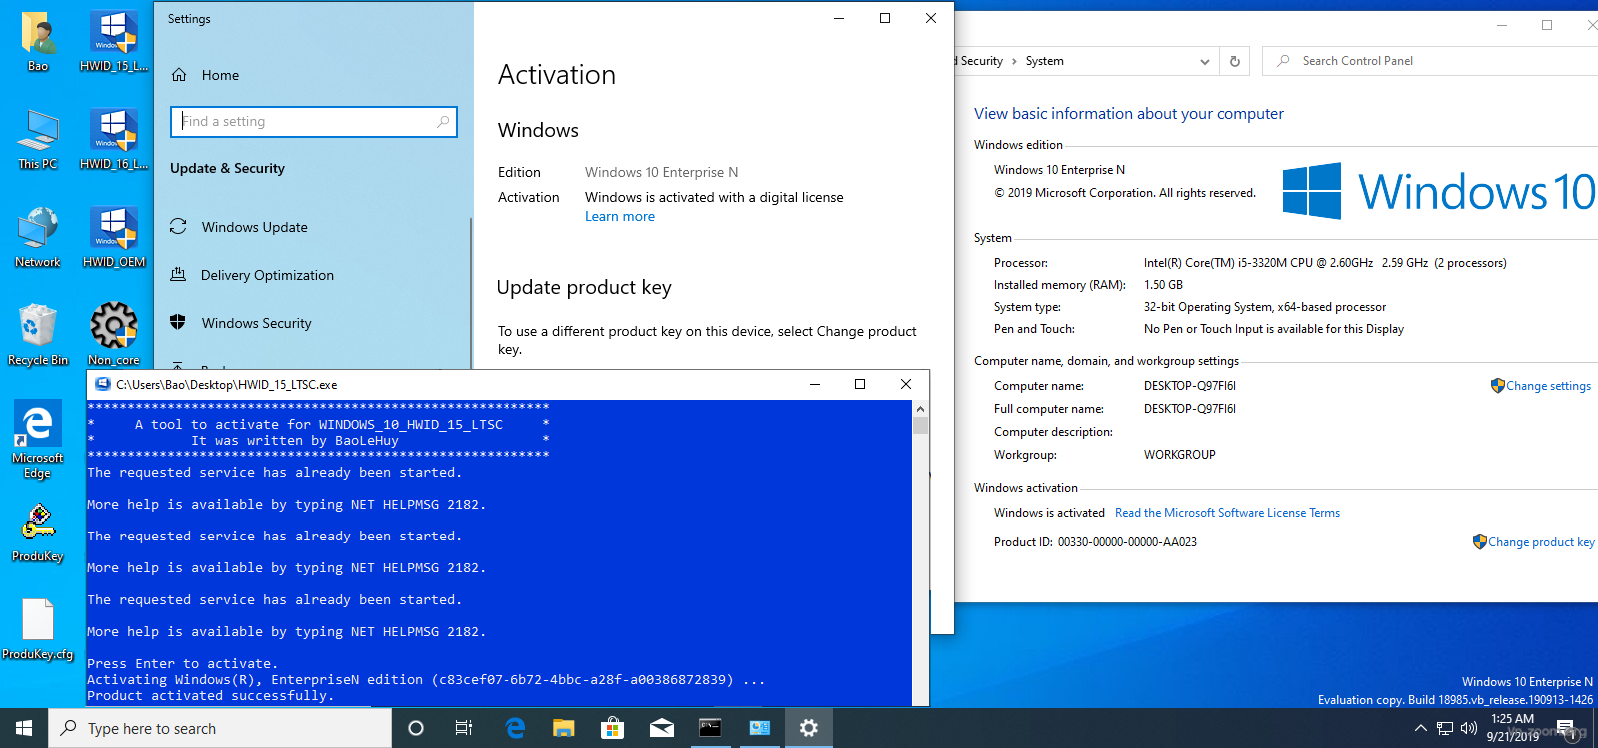Image resolution: width=1598 pixels, height=748 pixels.
Task: Click Change product key in Control Panel
Action: coord(1541,542)
